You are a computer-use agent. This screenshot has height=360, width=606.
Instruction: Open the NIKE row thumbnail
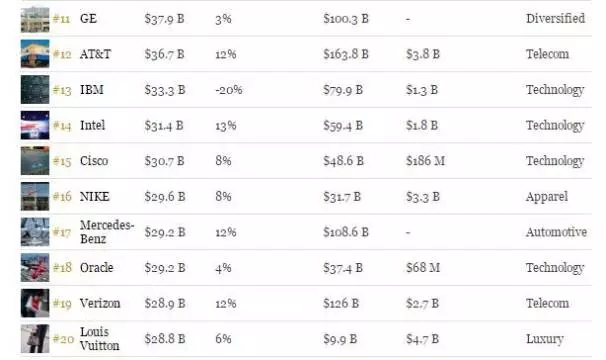pos(35,196)
